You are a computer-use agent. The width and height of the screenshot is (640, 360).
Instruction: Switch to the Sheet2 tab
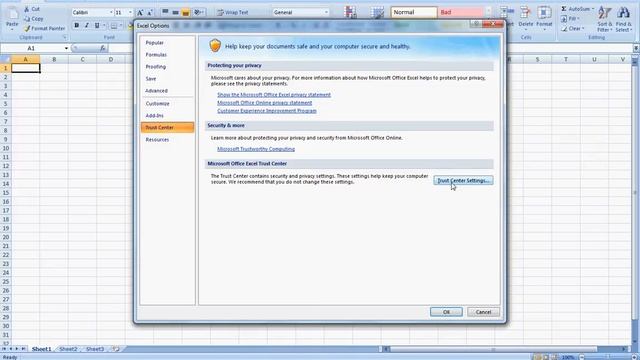pos(68,349)
